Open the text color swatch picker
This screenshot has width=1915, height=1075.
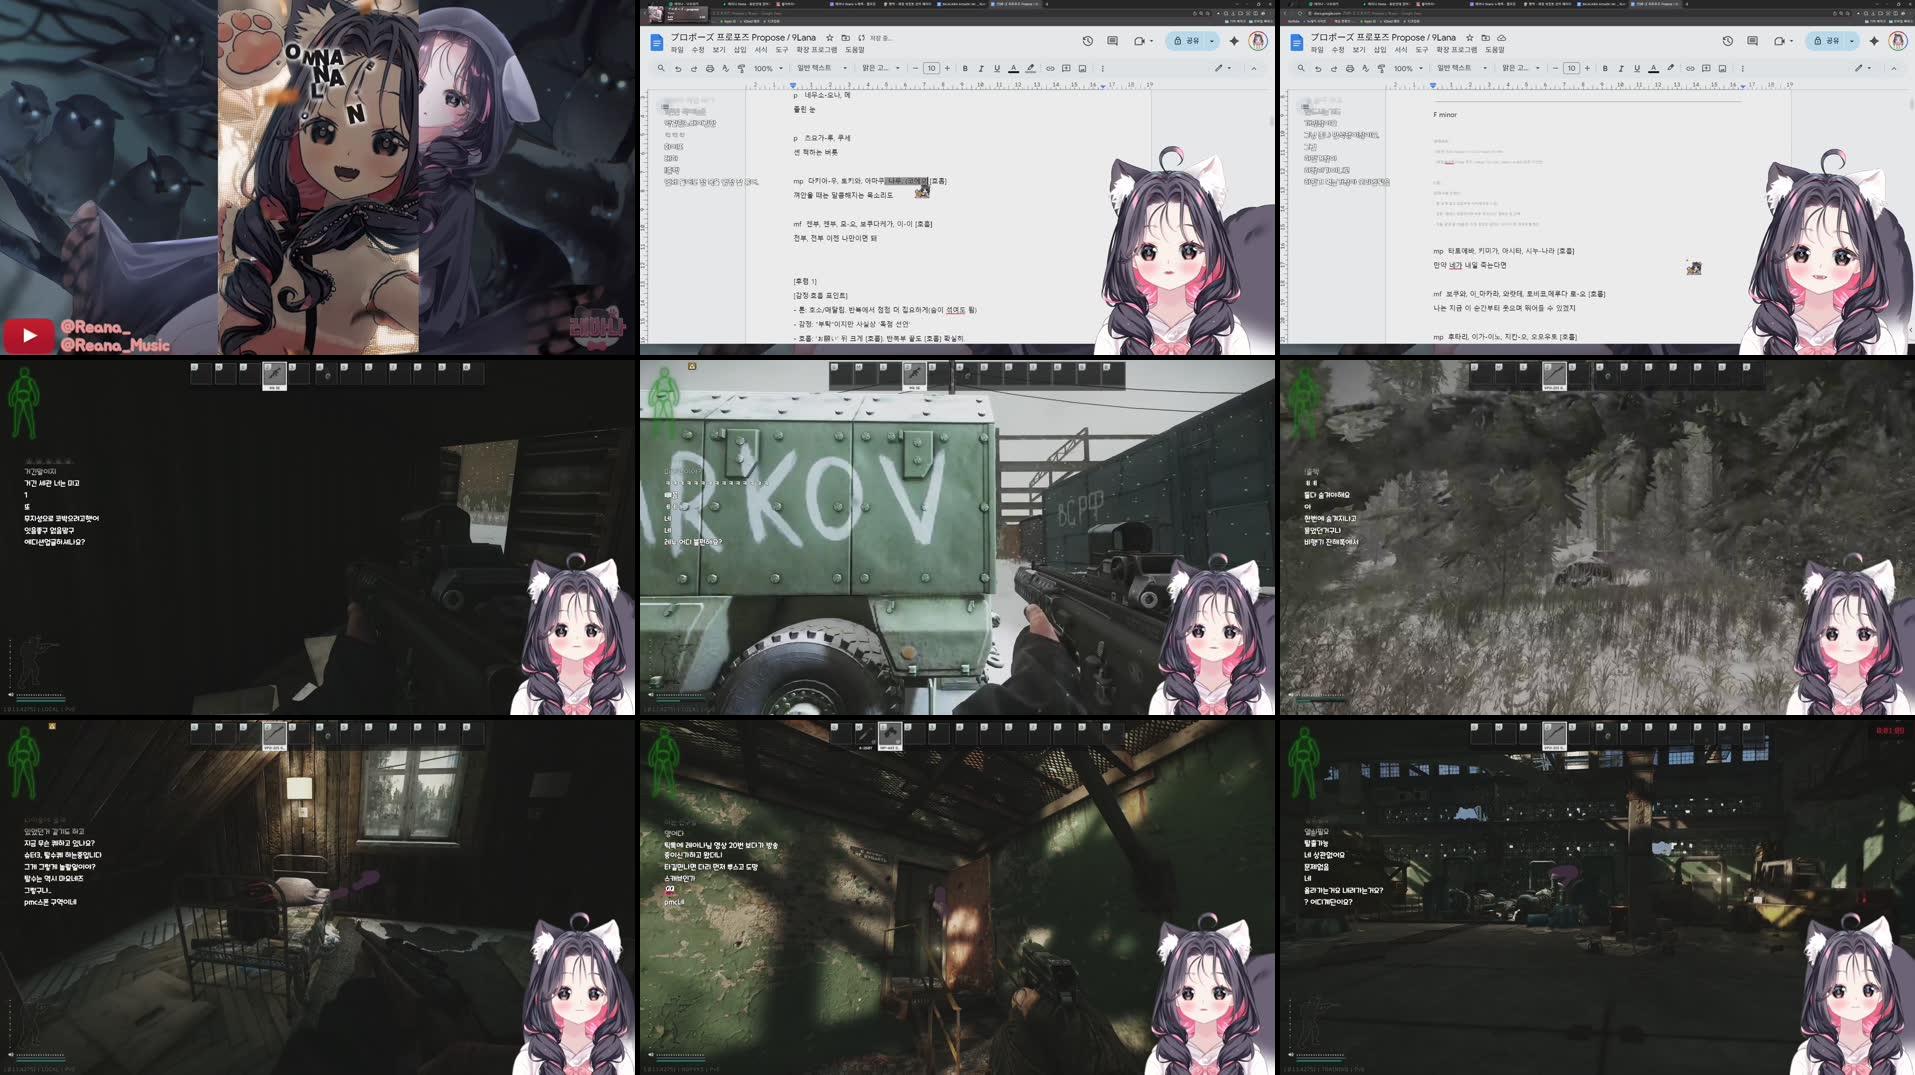click(1012, 68)
